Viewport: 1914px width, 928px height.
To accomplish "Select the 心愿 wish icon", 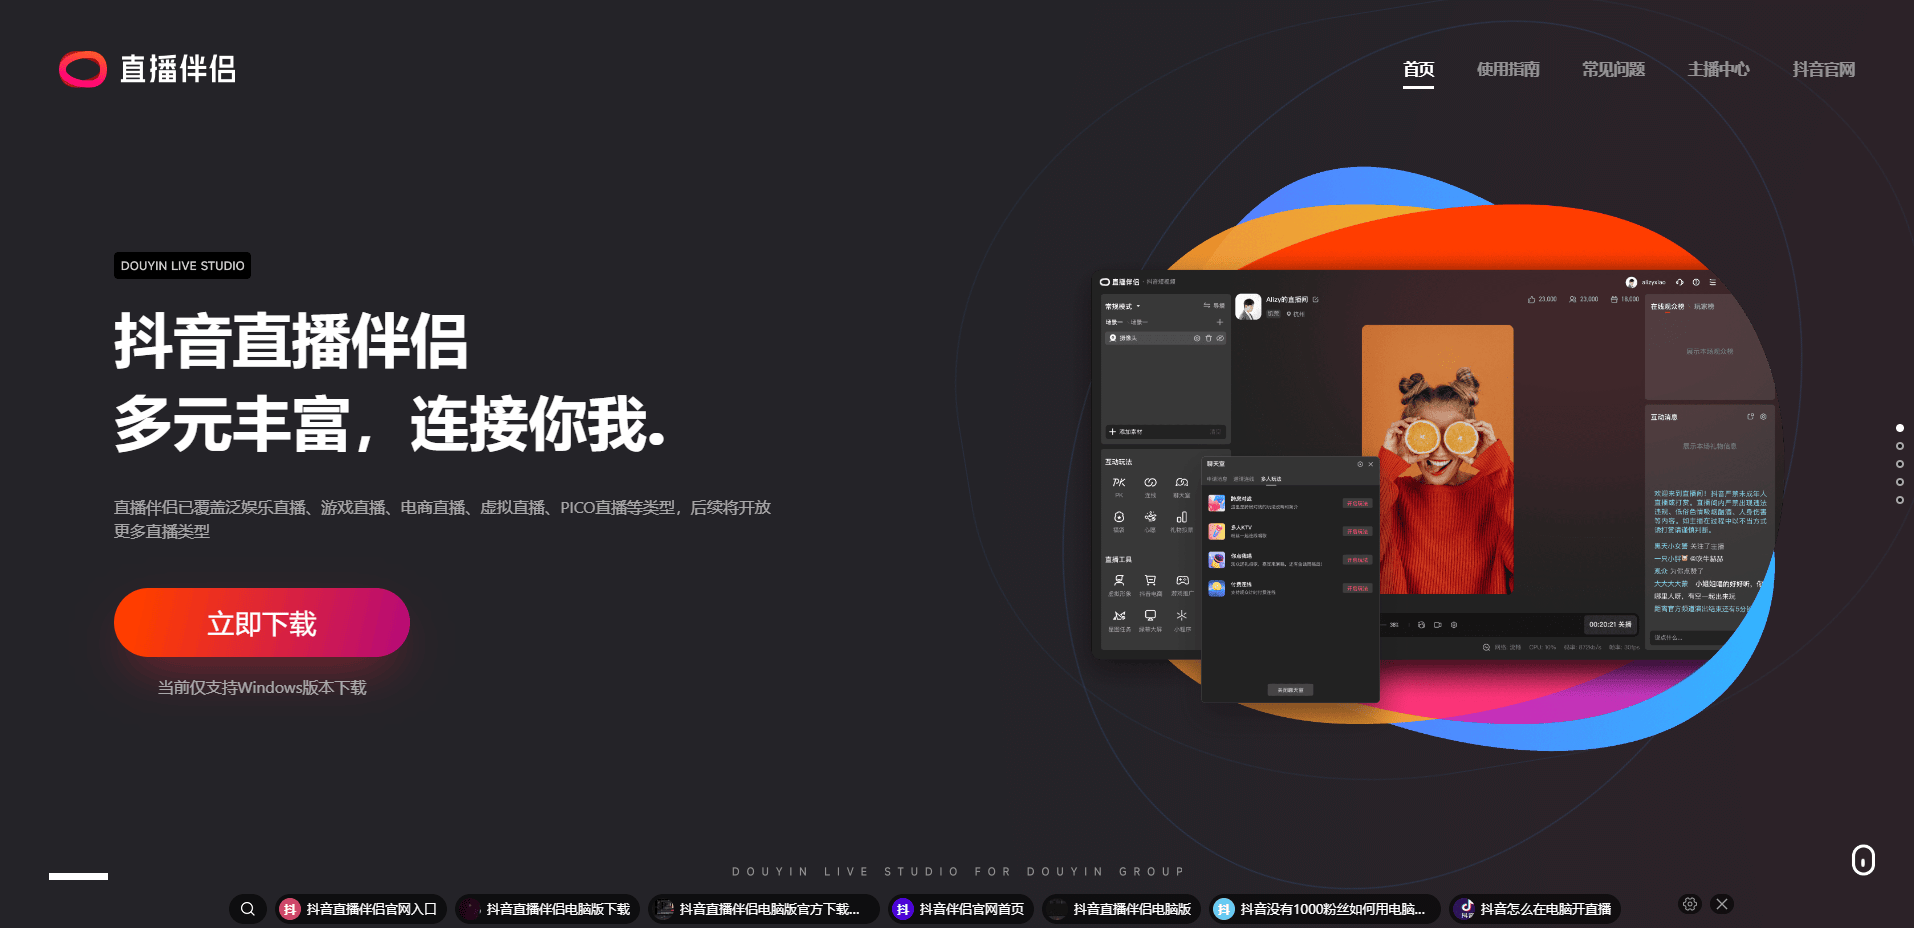I will point(1150,516).
